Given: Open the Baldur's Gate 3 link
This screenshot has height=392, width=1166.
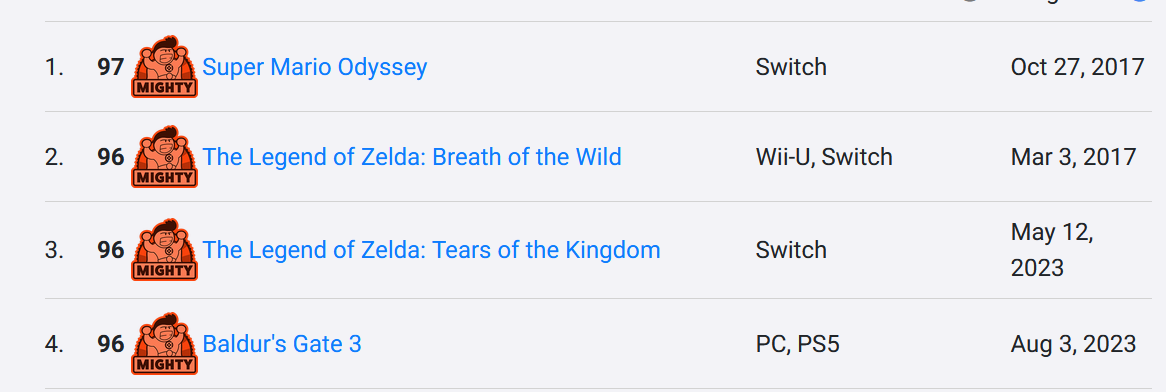Looking at the screenshot, I should tap(282, 344).
